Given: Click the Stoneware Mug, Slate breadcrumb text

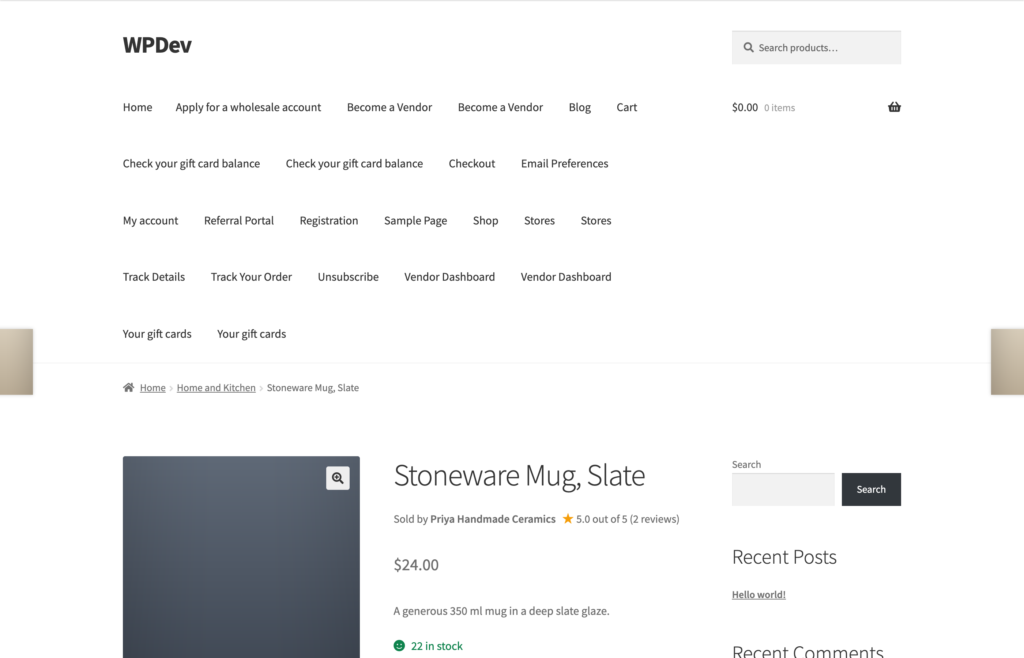Looking at the screenshot, I should [313, 388].
